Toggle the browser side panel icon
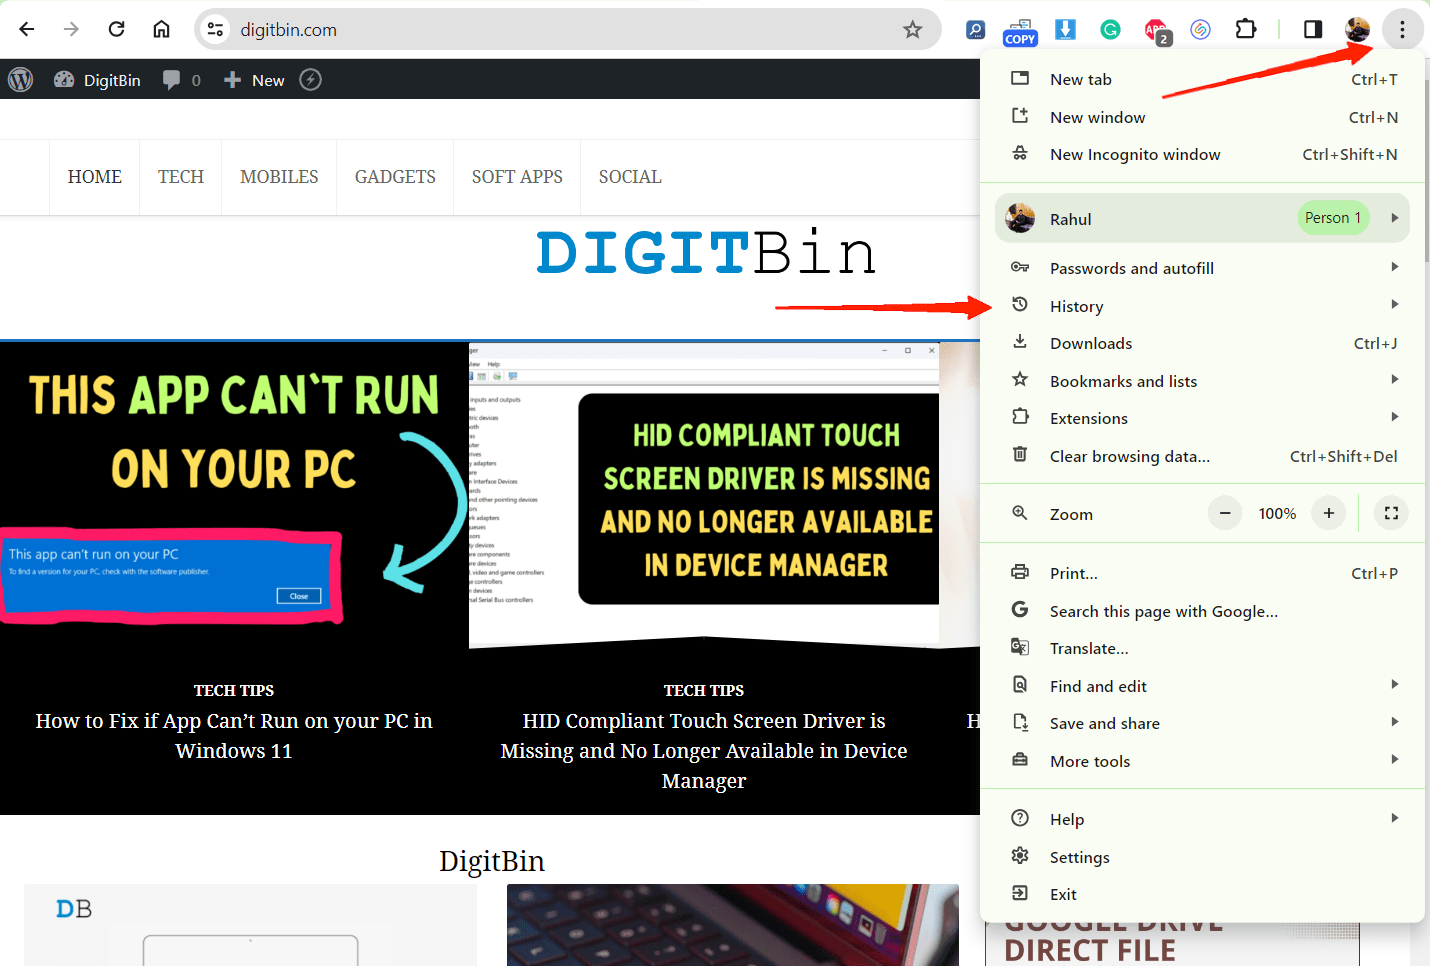Viewport: 1430px width, 966px height. point(1313,29)
